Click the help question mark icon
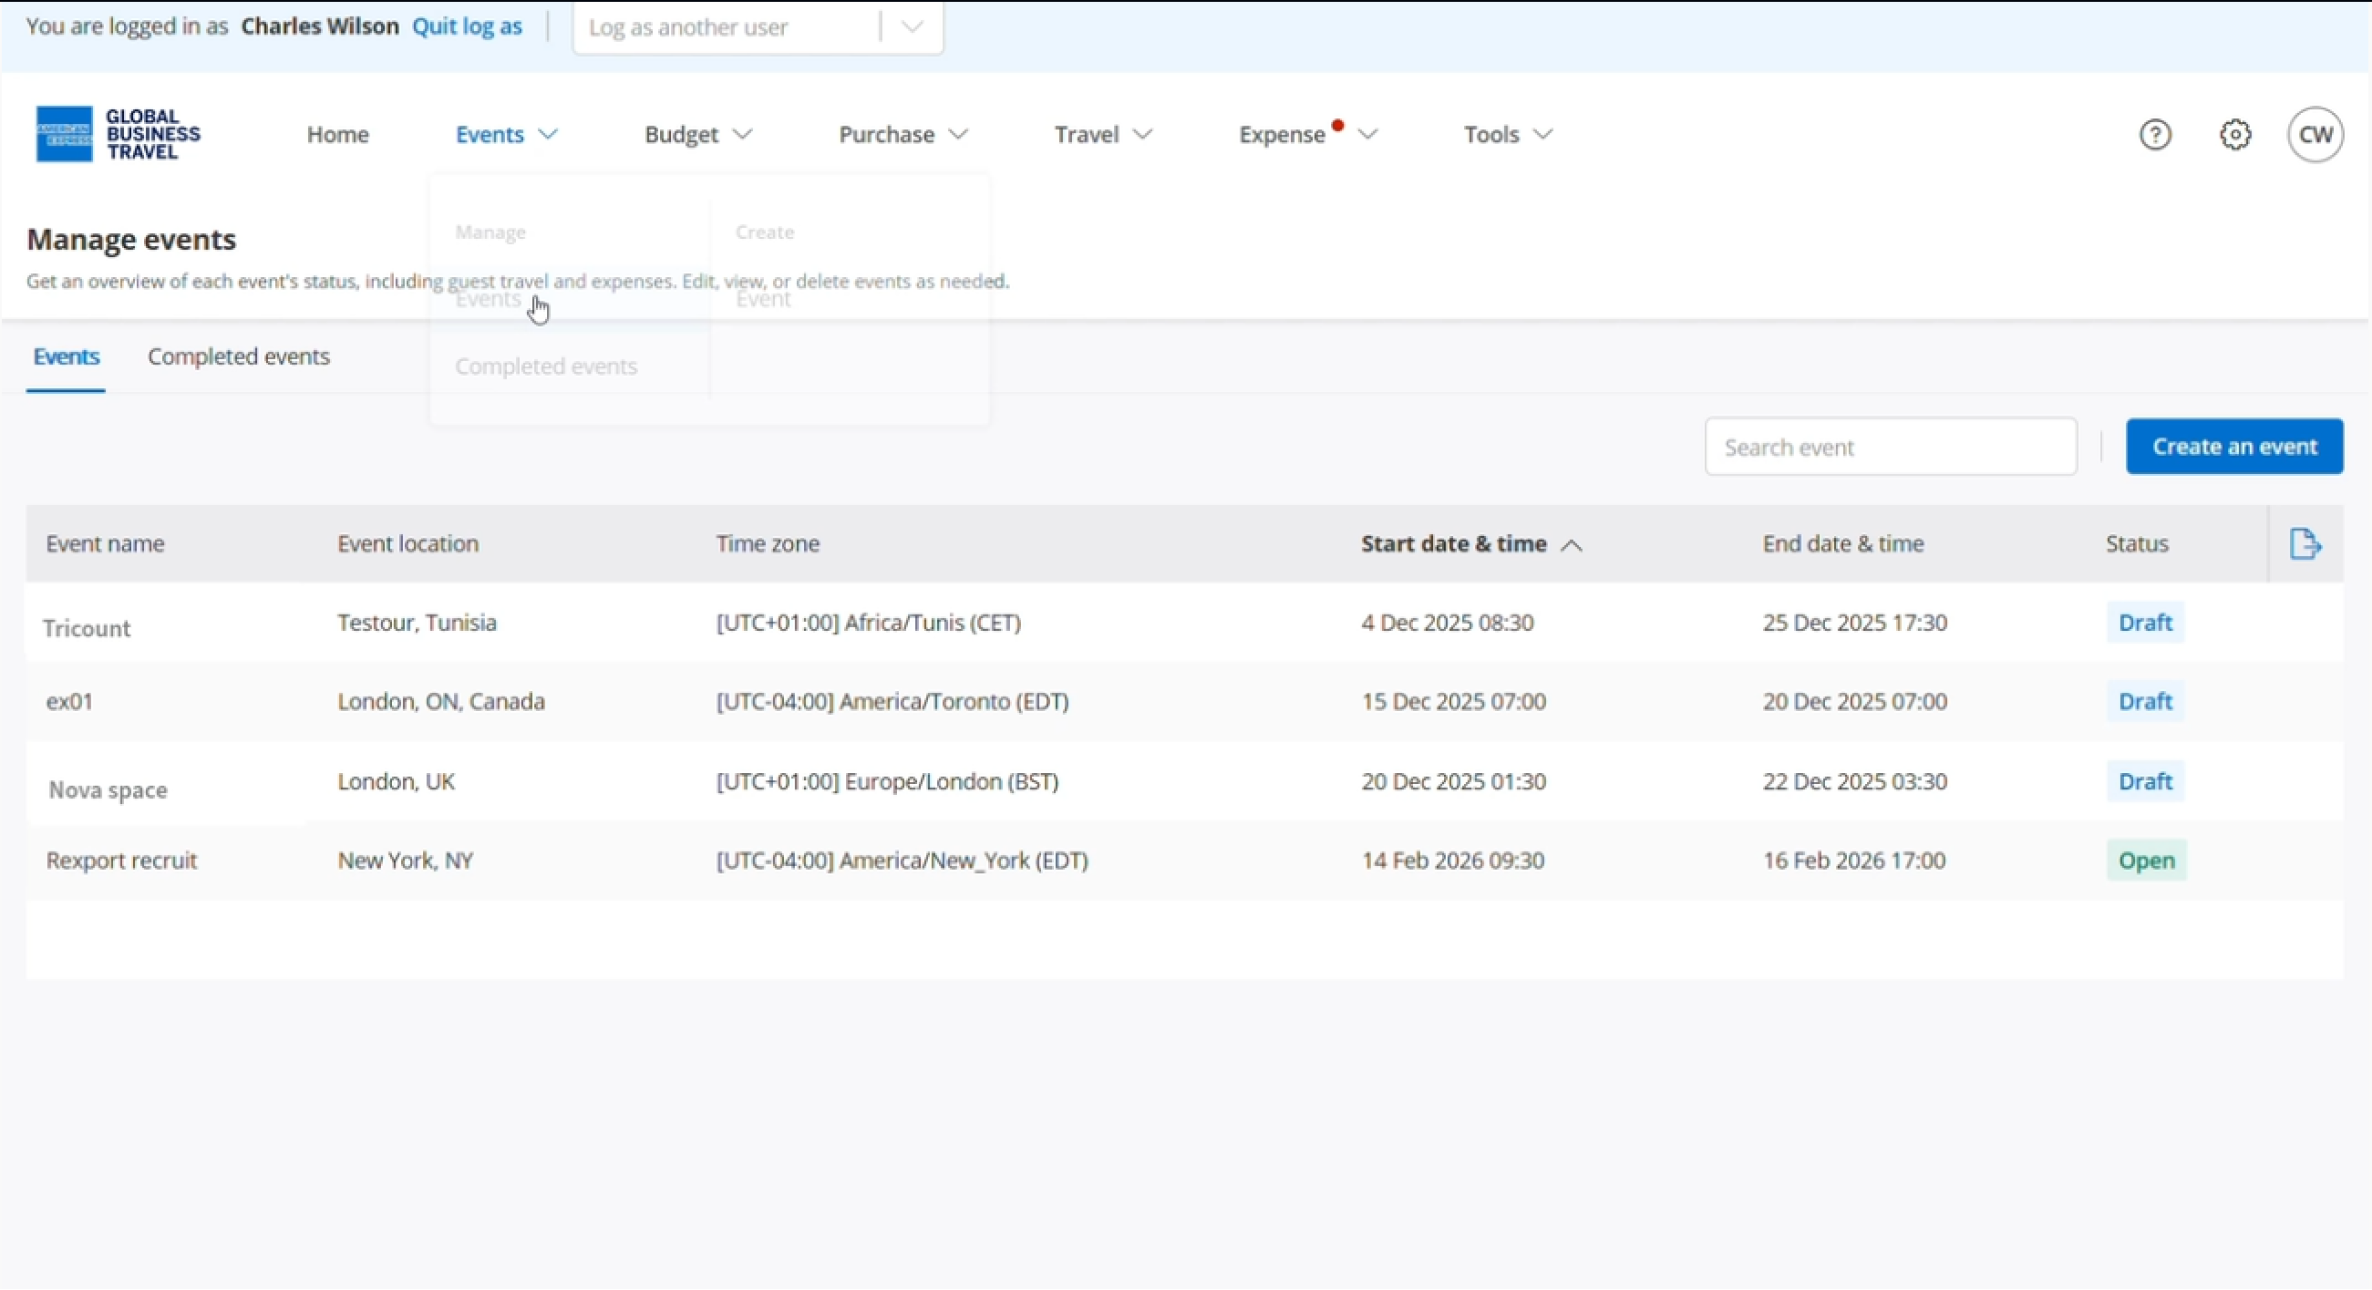 pyautogui.click(x=2155, y=134)
